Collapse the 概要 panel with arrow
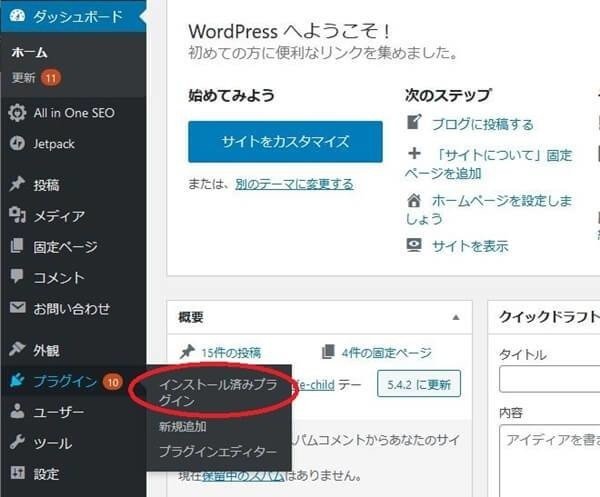The height and width of the screenshot is (497, 600). [456, 317]
